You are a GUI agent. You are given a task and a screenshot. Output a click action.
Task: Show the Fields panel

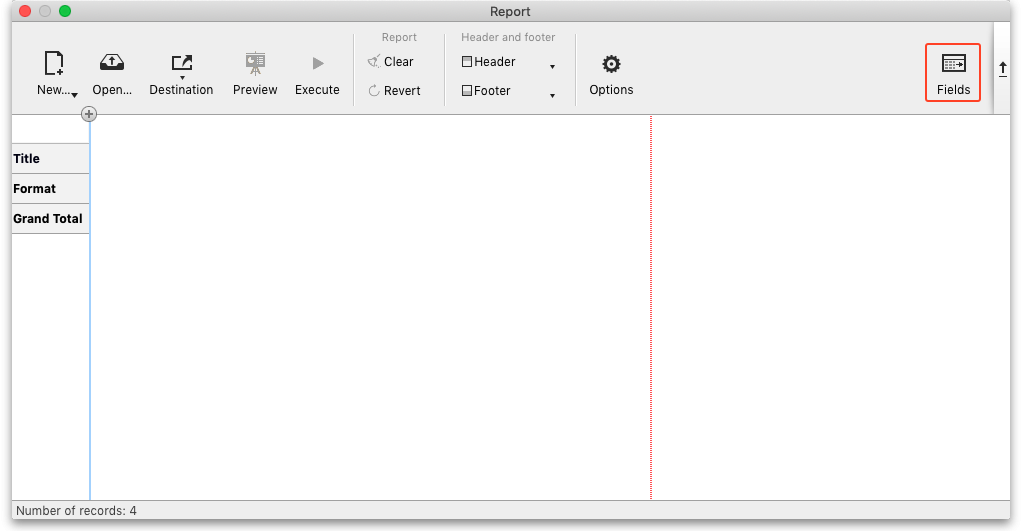[x=953, y=72]
